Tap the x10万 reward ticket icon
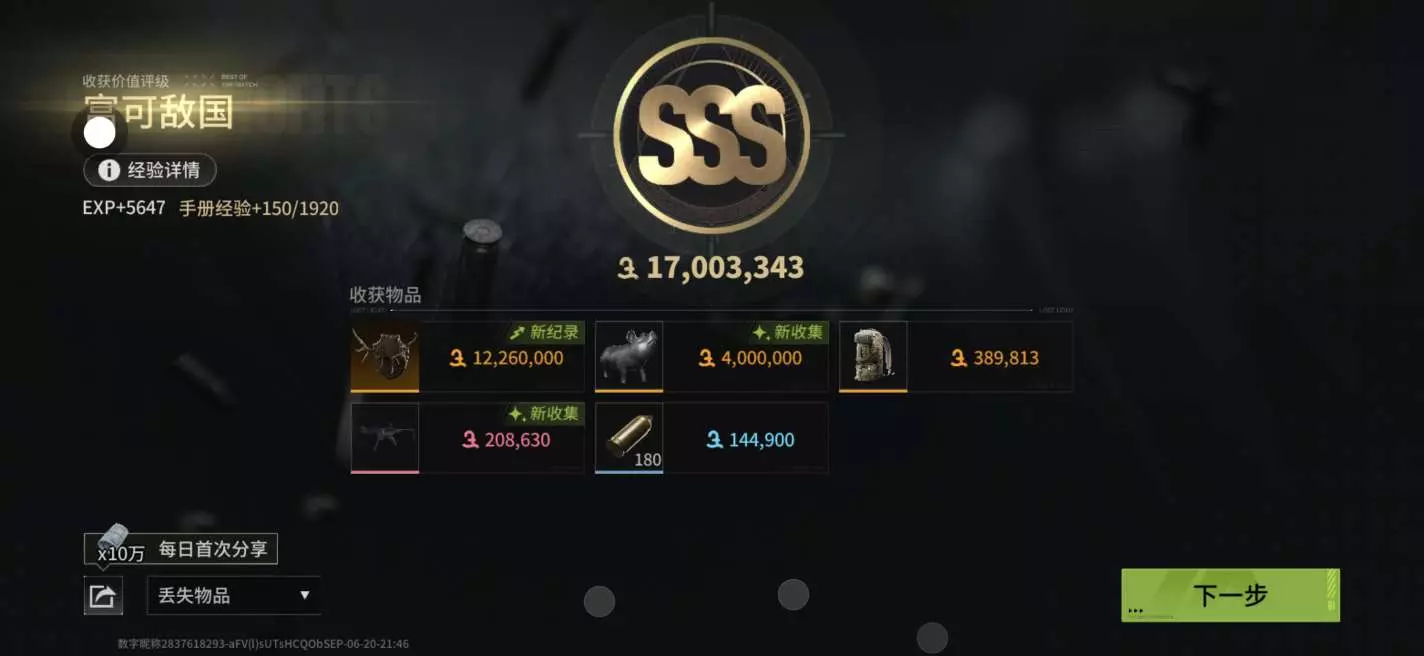Screen dimensions: 1424x656 tap(113, 541)
